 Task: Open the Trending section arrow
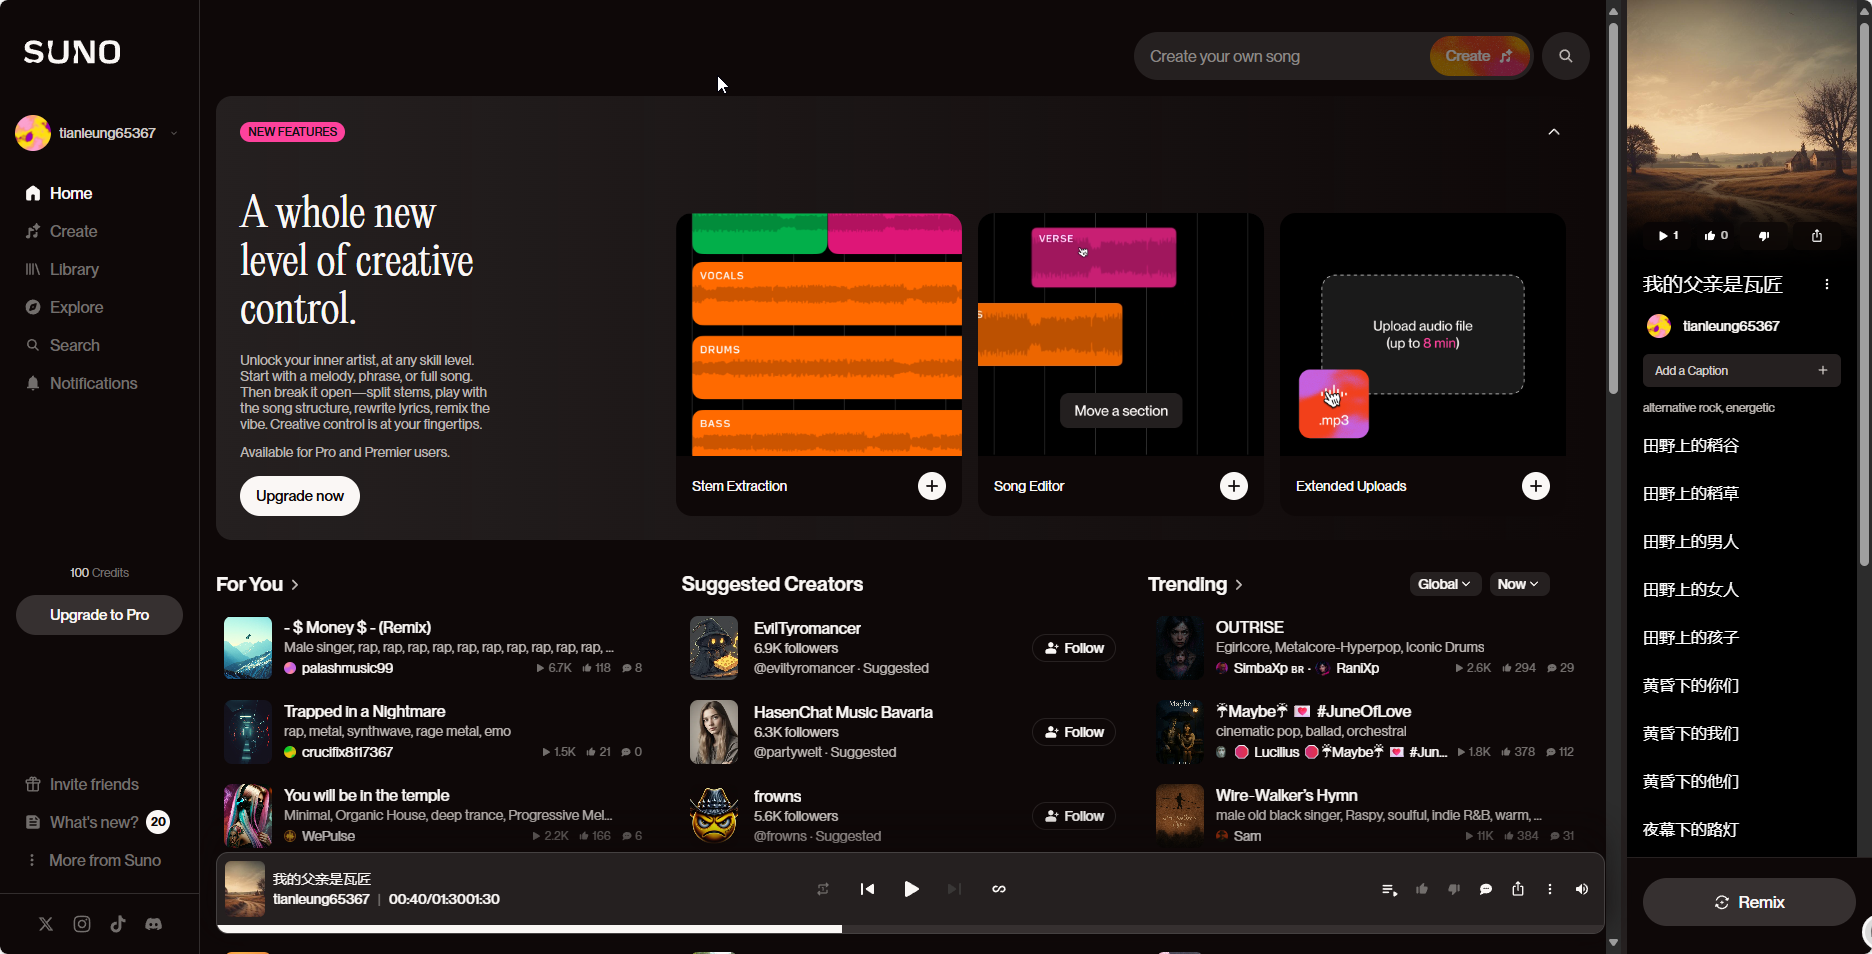pos(1239,585)
